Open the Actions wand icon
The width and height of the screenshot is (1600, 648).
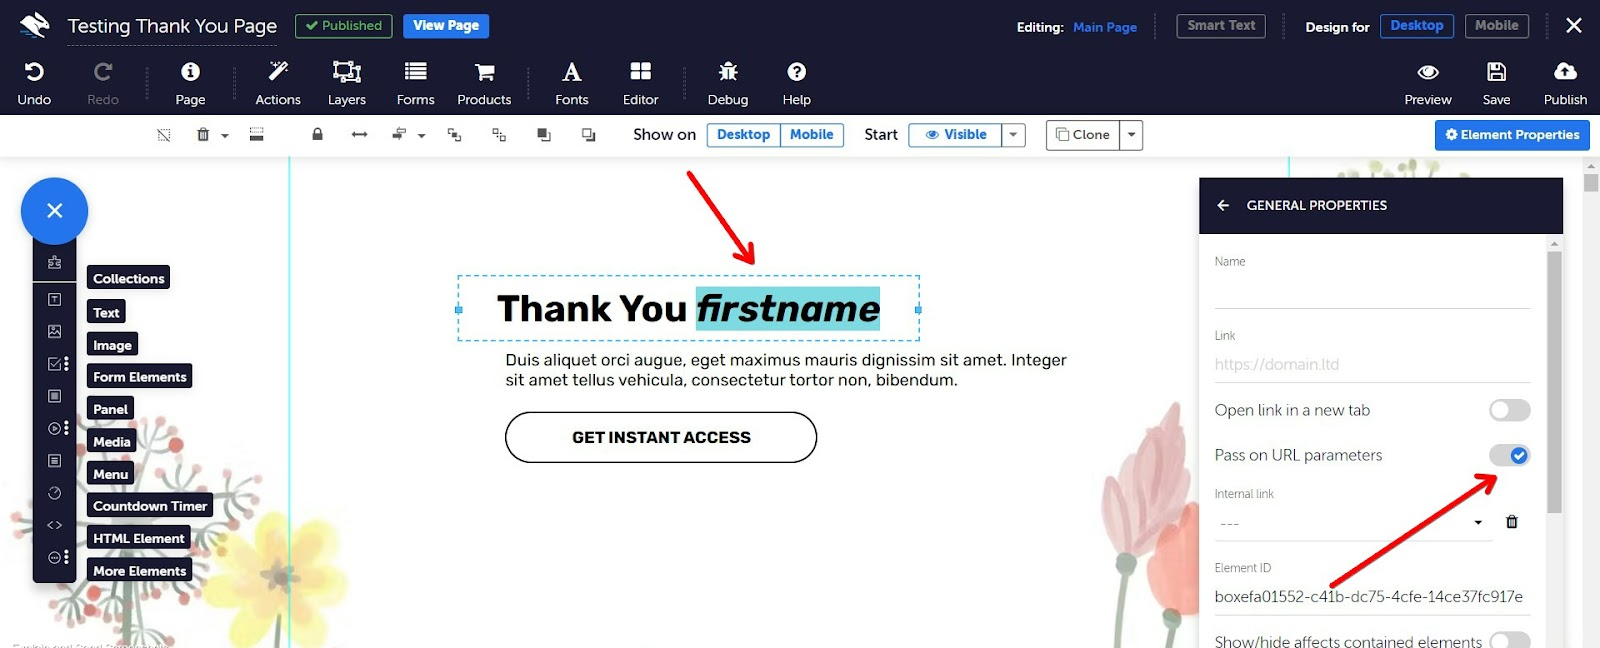[x=278, y=72]
